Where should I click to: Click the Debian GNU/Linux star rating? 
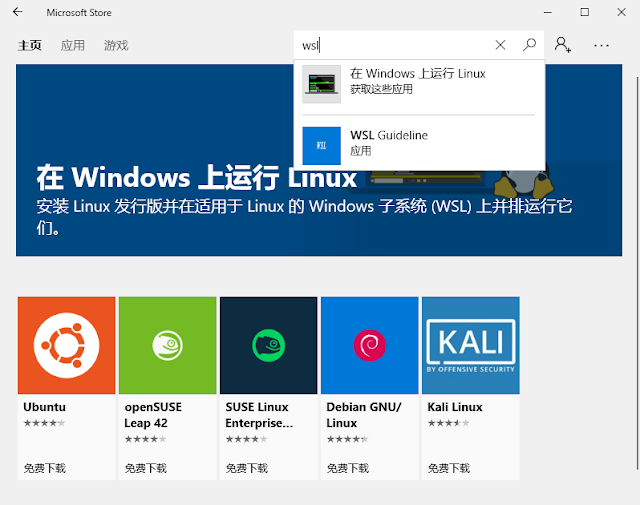347,439
